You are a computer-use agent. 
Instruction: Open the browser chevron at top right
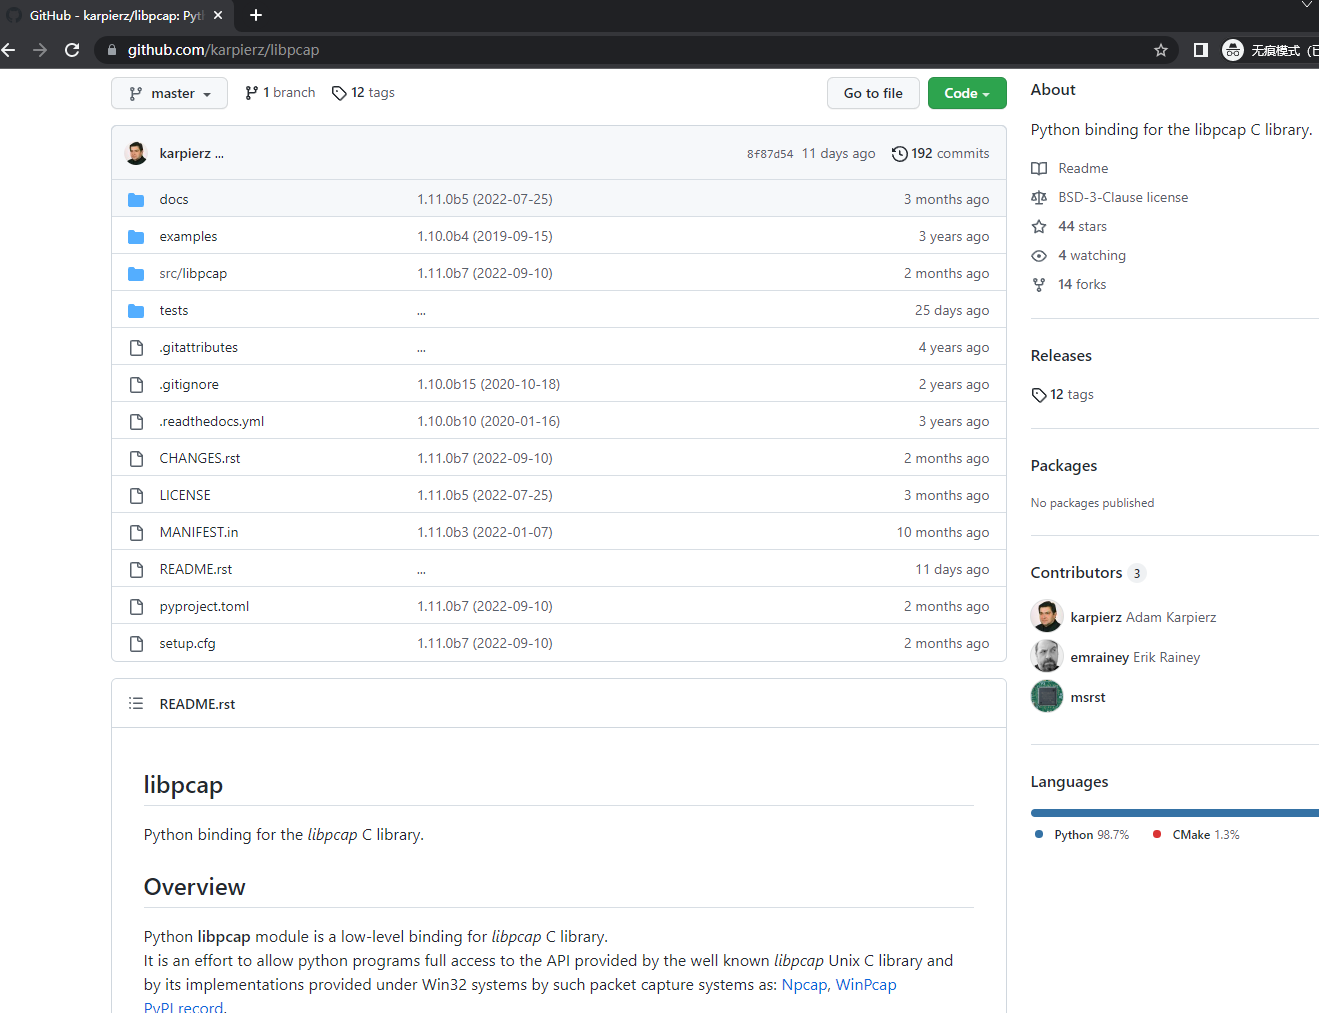tap(1308, 6)
